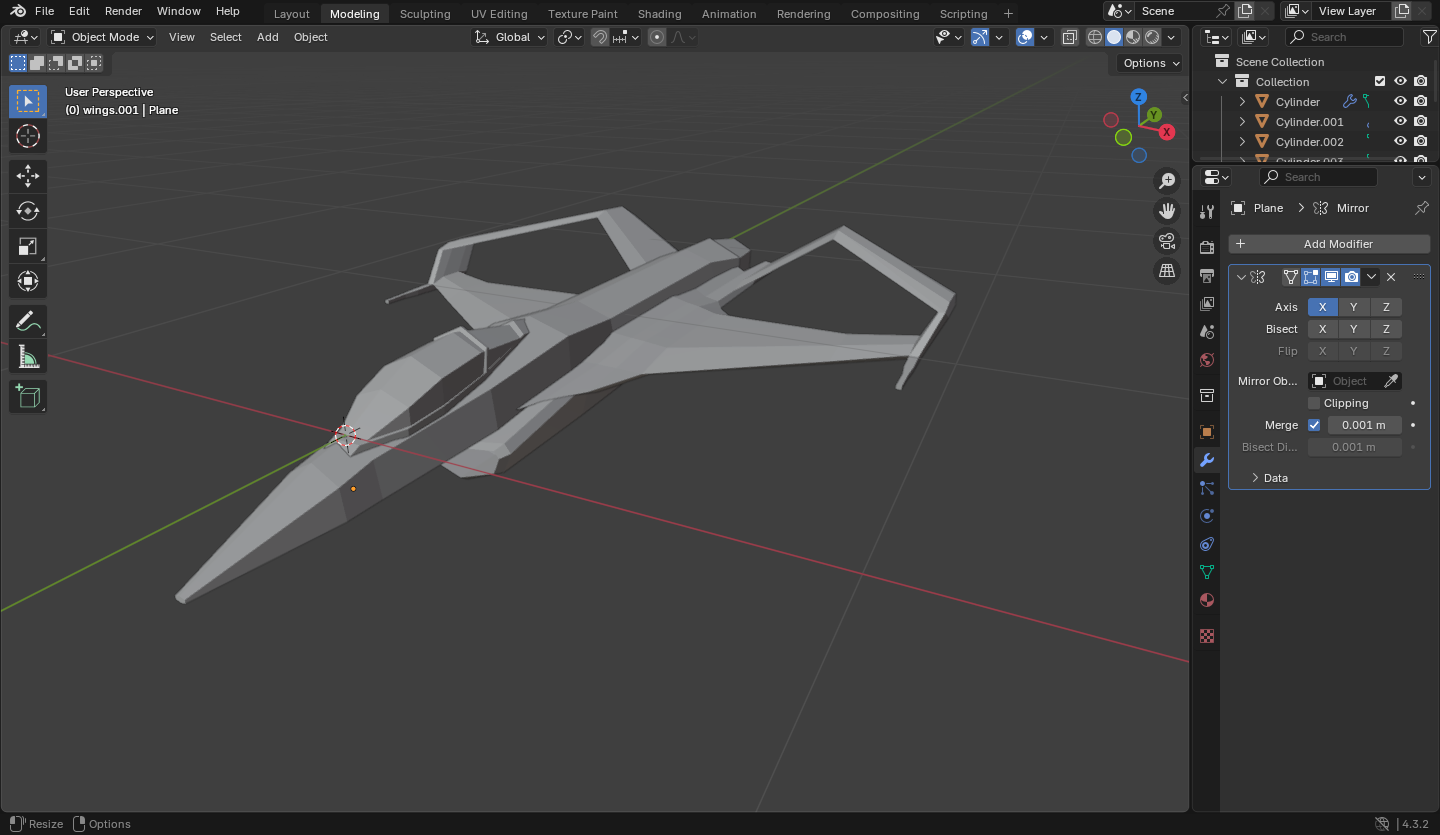Open the Object Constraints properties tab
This screenshot has height=835, width=1440.
click(x=1207, y=544)
